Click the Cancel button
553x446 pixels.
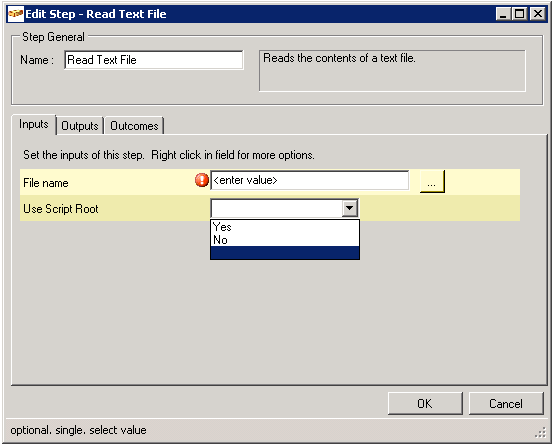[x=506, y=403]
